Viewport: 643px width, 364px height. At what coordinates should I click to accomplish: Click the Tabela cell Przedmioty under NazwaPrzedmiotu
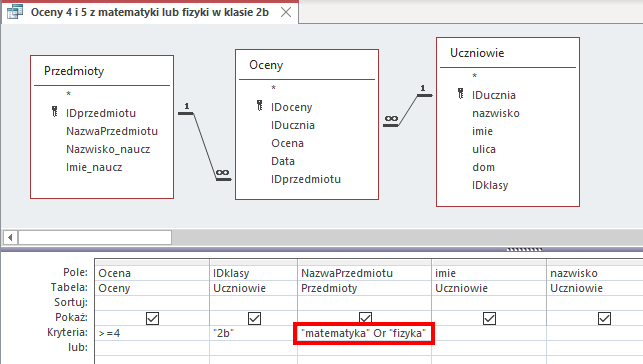click(365, 288)
